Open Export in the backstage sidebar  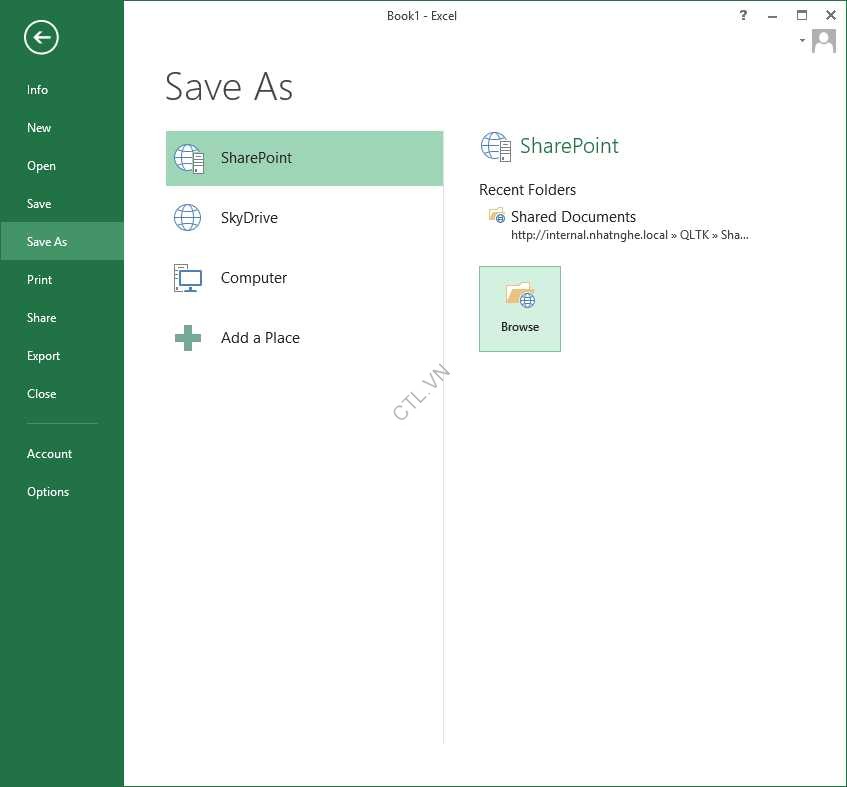click(44, 356)
